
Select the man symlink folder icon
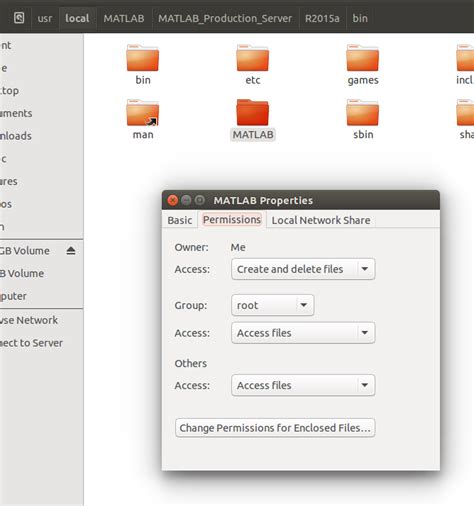click(143, 113)
